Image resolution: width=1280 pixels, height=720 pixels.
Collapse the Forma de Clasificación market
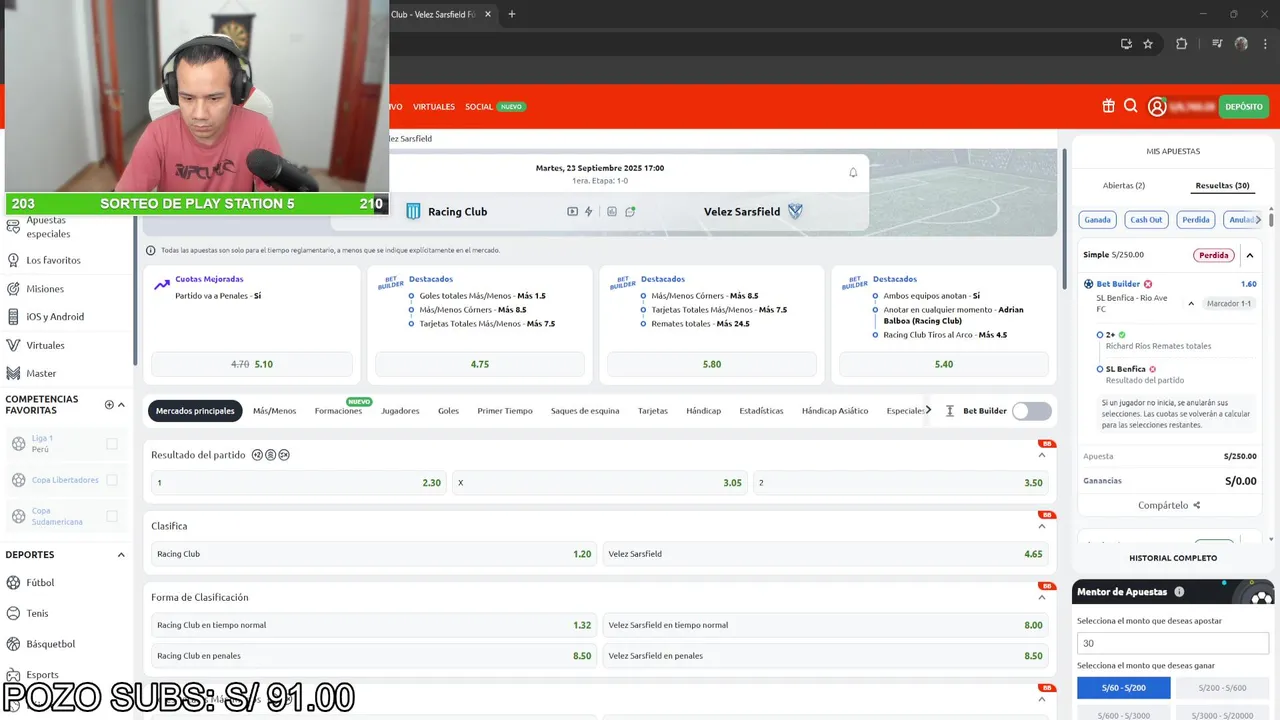pos(1042,597)
